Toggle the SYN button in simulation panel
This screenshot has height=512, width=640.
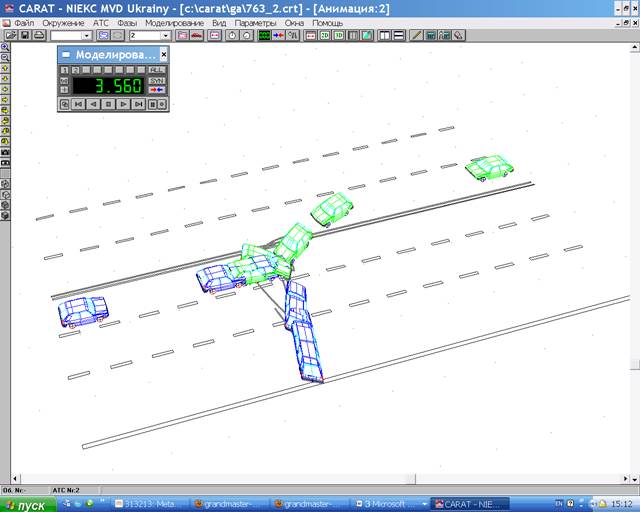pos(157,80)
